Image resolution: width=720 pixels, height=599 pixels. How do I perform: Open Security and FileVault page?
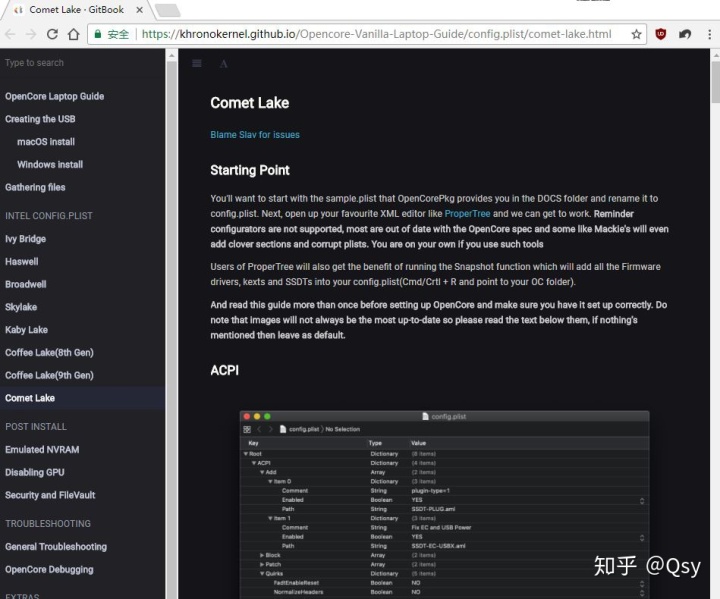click(51, 495)
